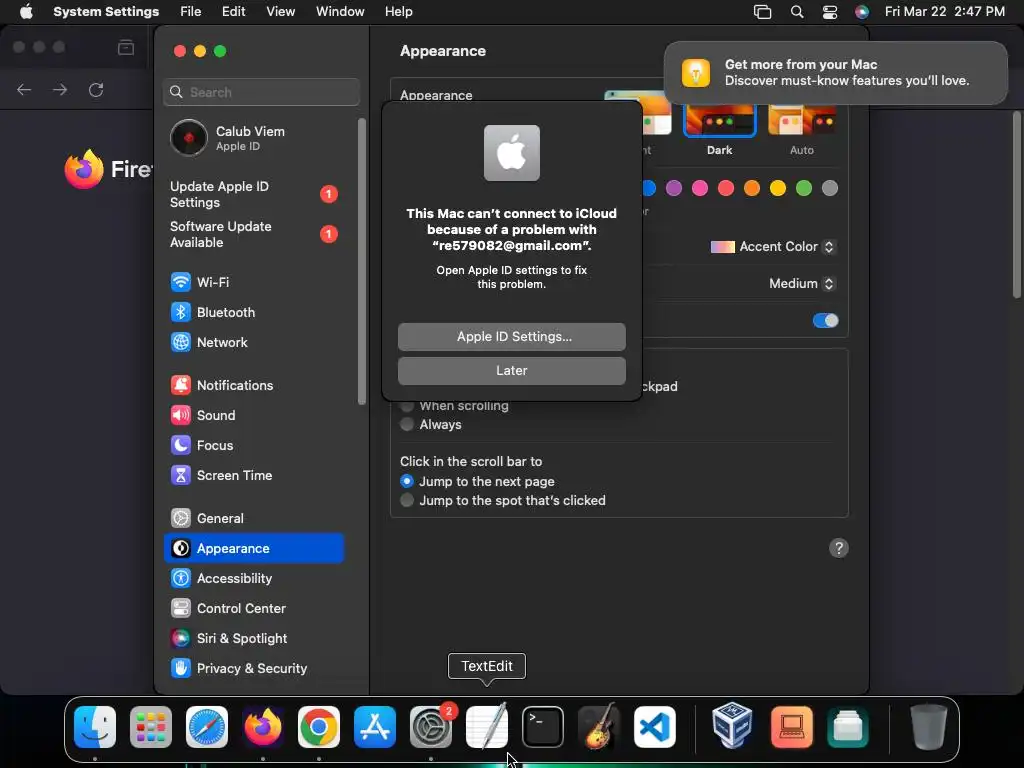
Task: Open TextEdit from the Dock
Action: point(487,727)
